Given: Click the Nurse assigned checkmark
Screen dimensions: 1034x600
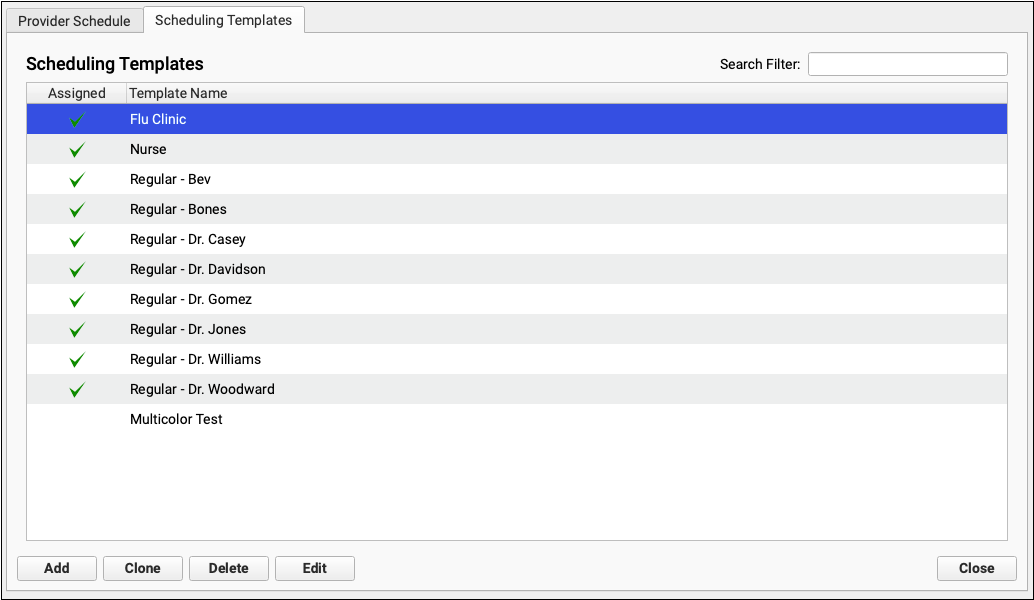Looking at the screenshot, I should tap(77, 150).
